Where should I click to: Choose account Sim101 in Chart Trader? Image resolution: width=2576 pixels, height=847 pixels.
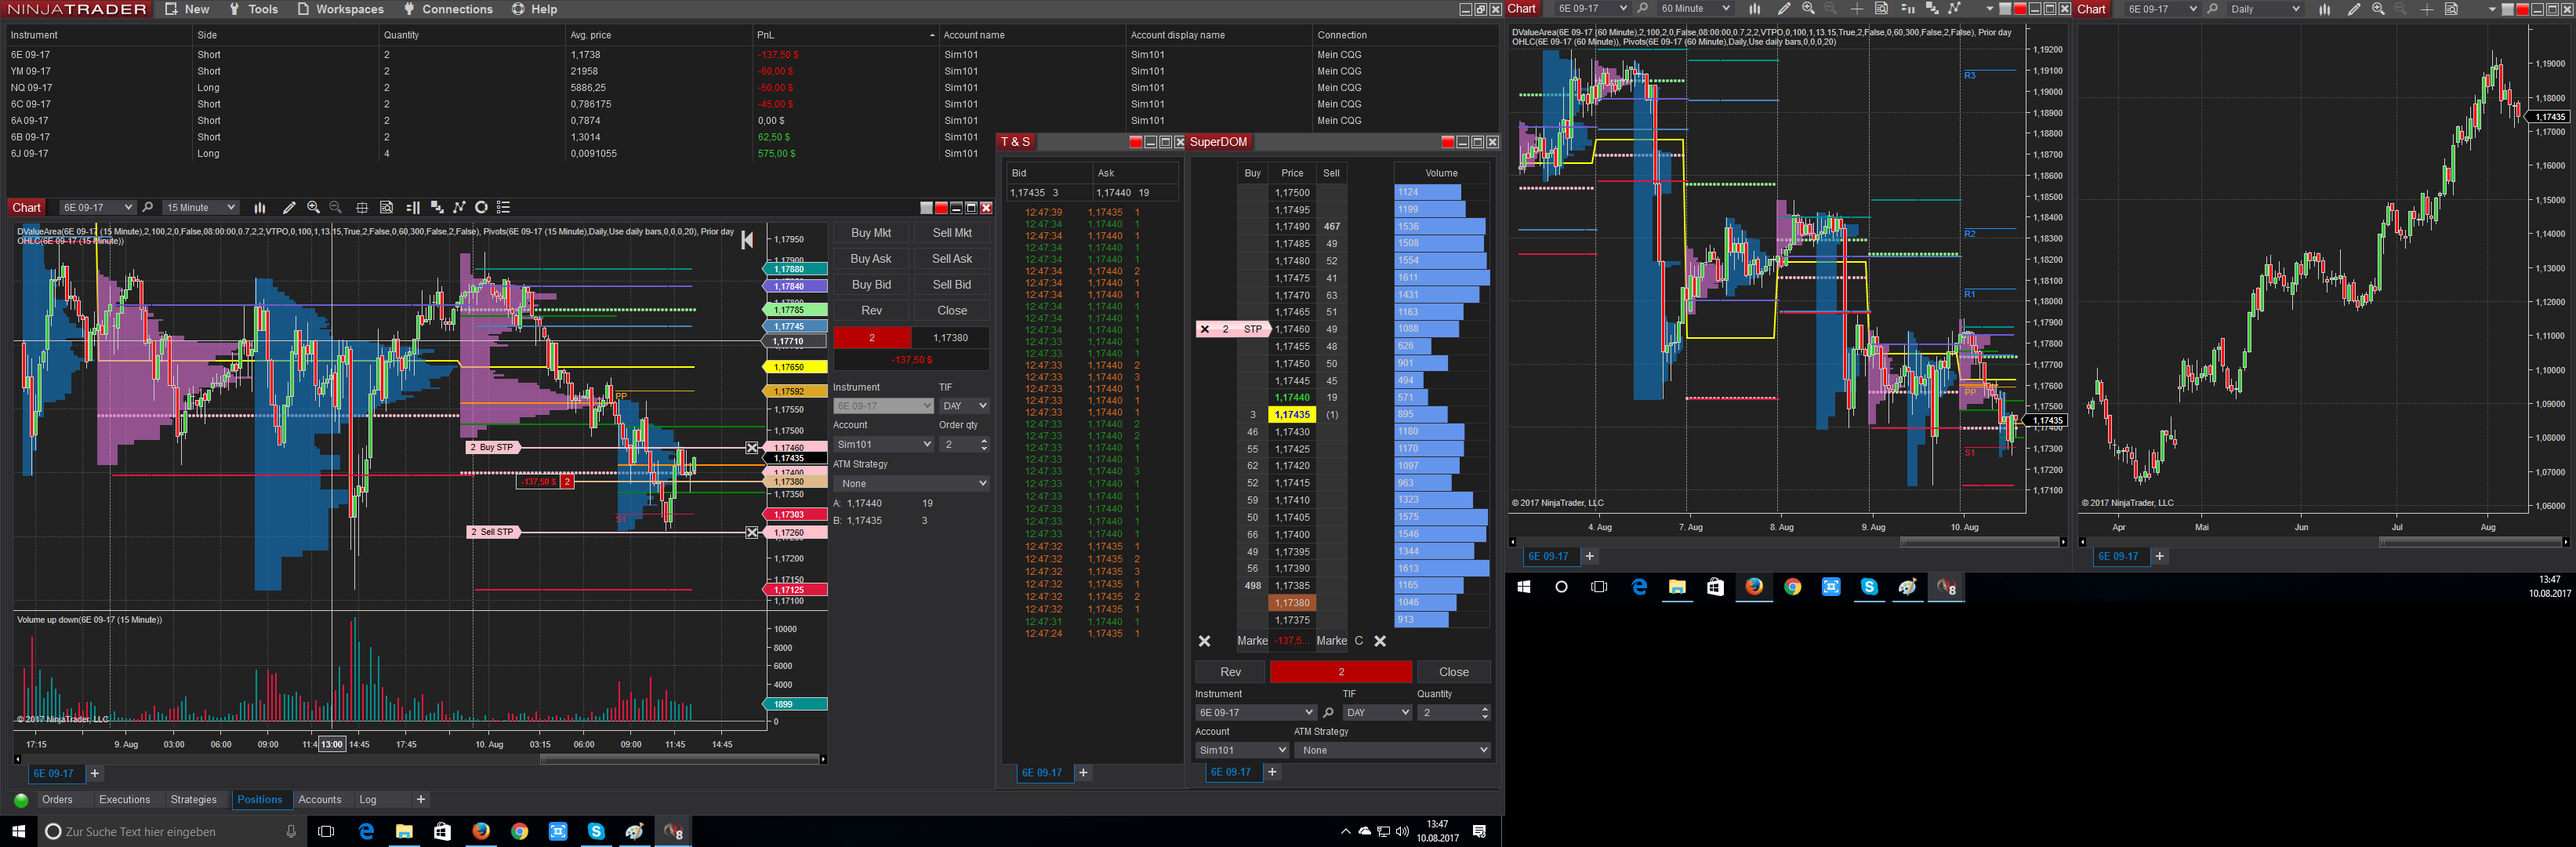pyautogui.click(x=883, y=444)
